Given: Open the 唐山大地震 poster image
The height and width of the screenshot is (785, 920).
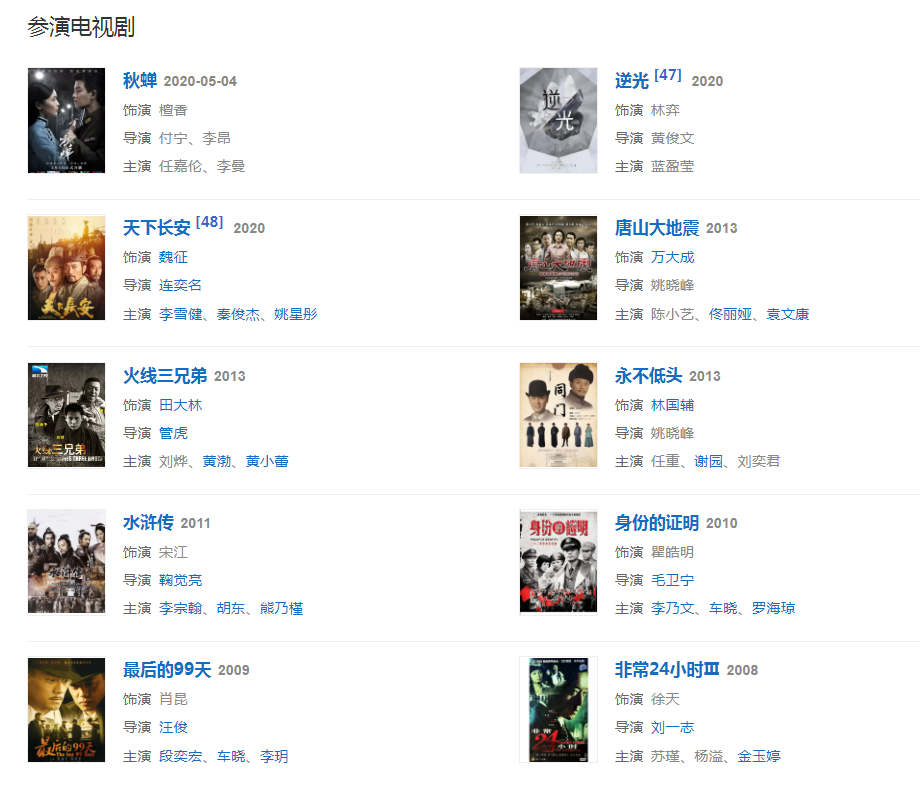Looking at the screenshot, I should pyautogui.click(x=558, y=268).
